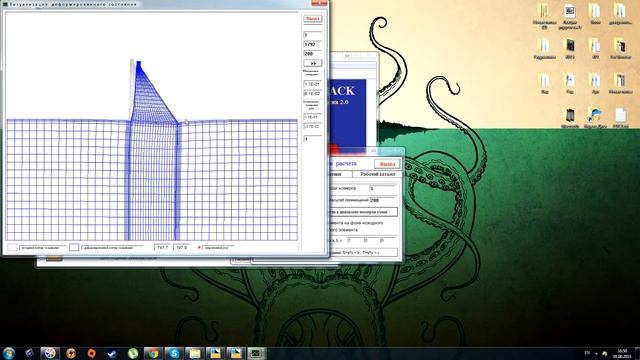Screen dimensions: 640x360
Task: Click the >> step-forward button
Action: click(313, 63)
